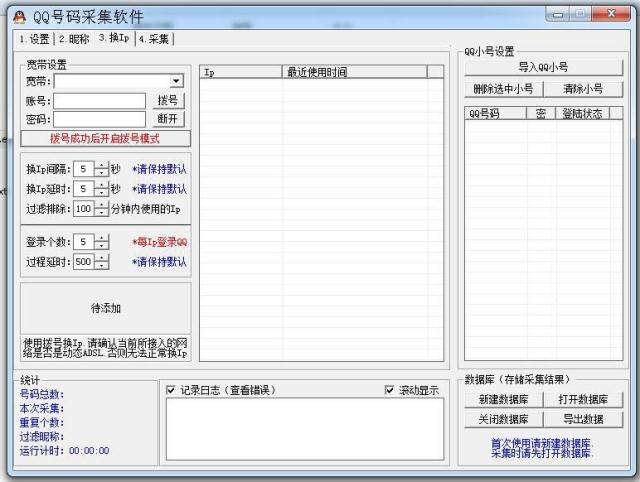Open the 1.设置 tab
This screenshot has height=482, width=640.
tap(34, 39)
